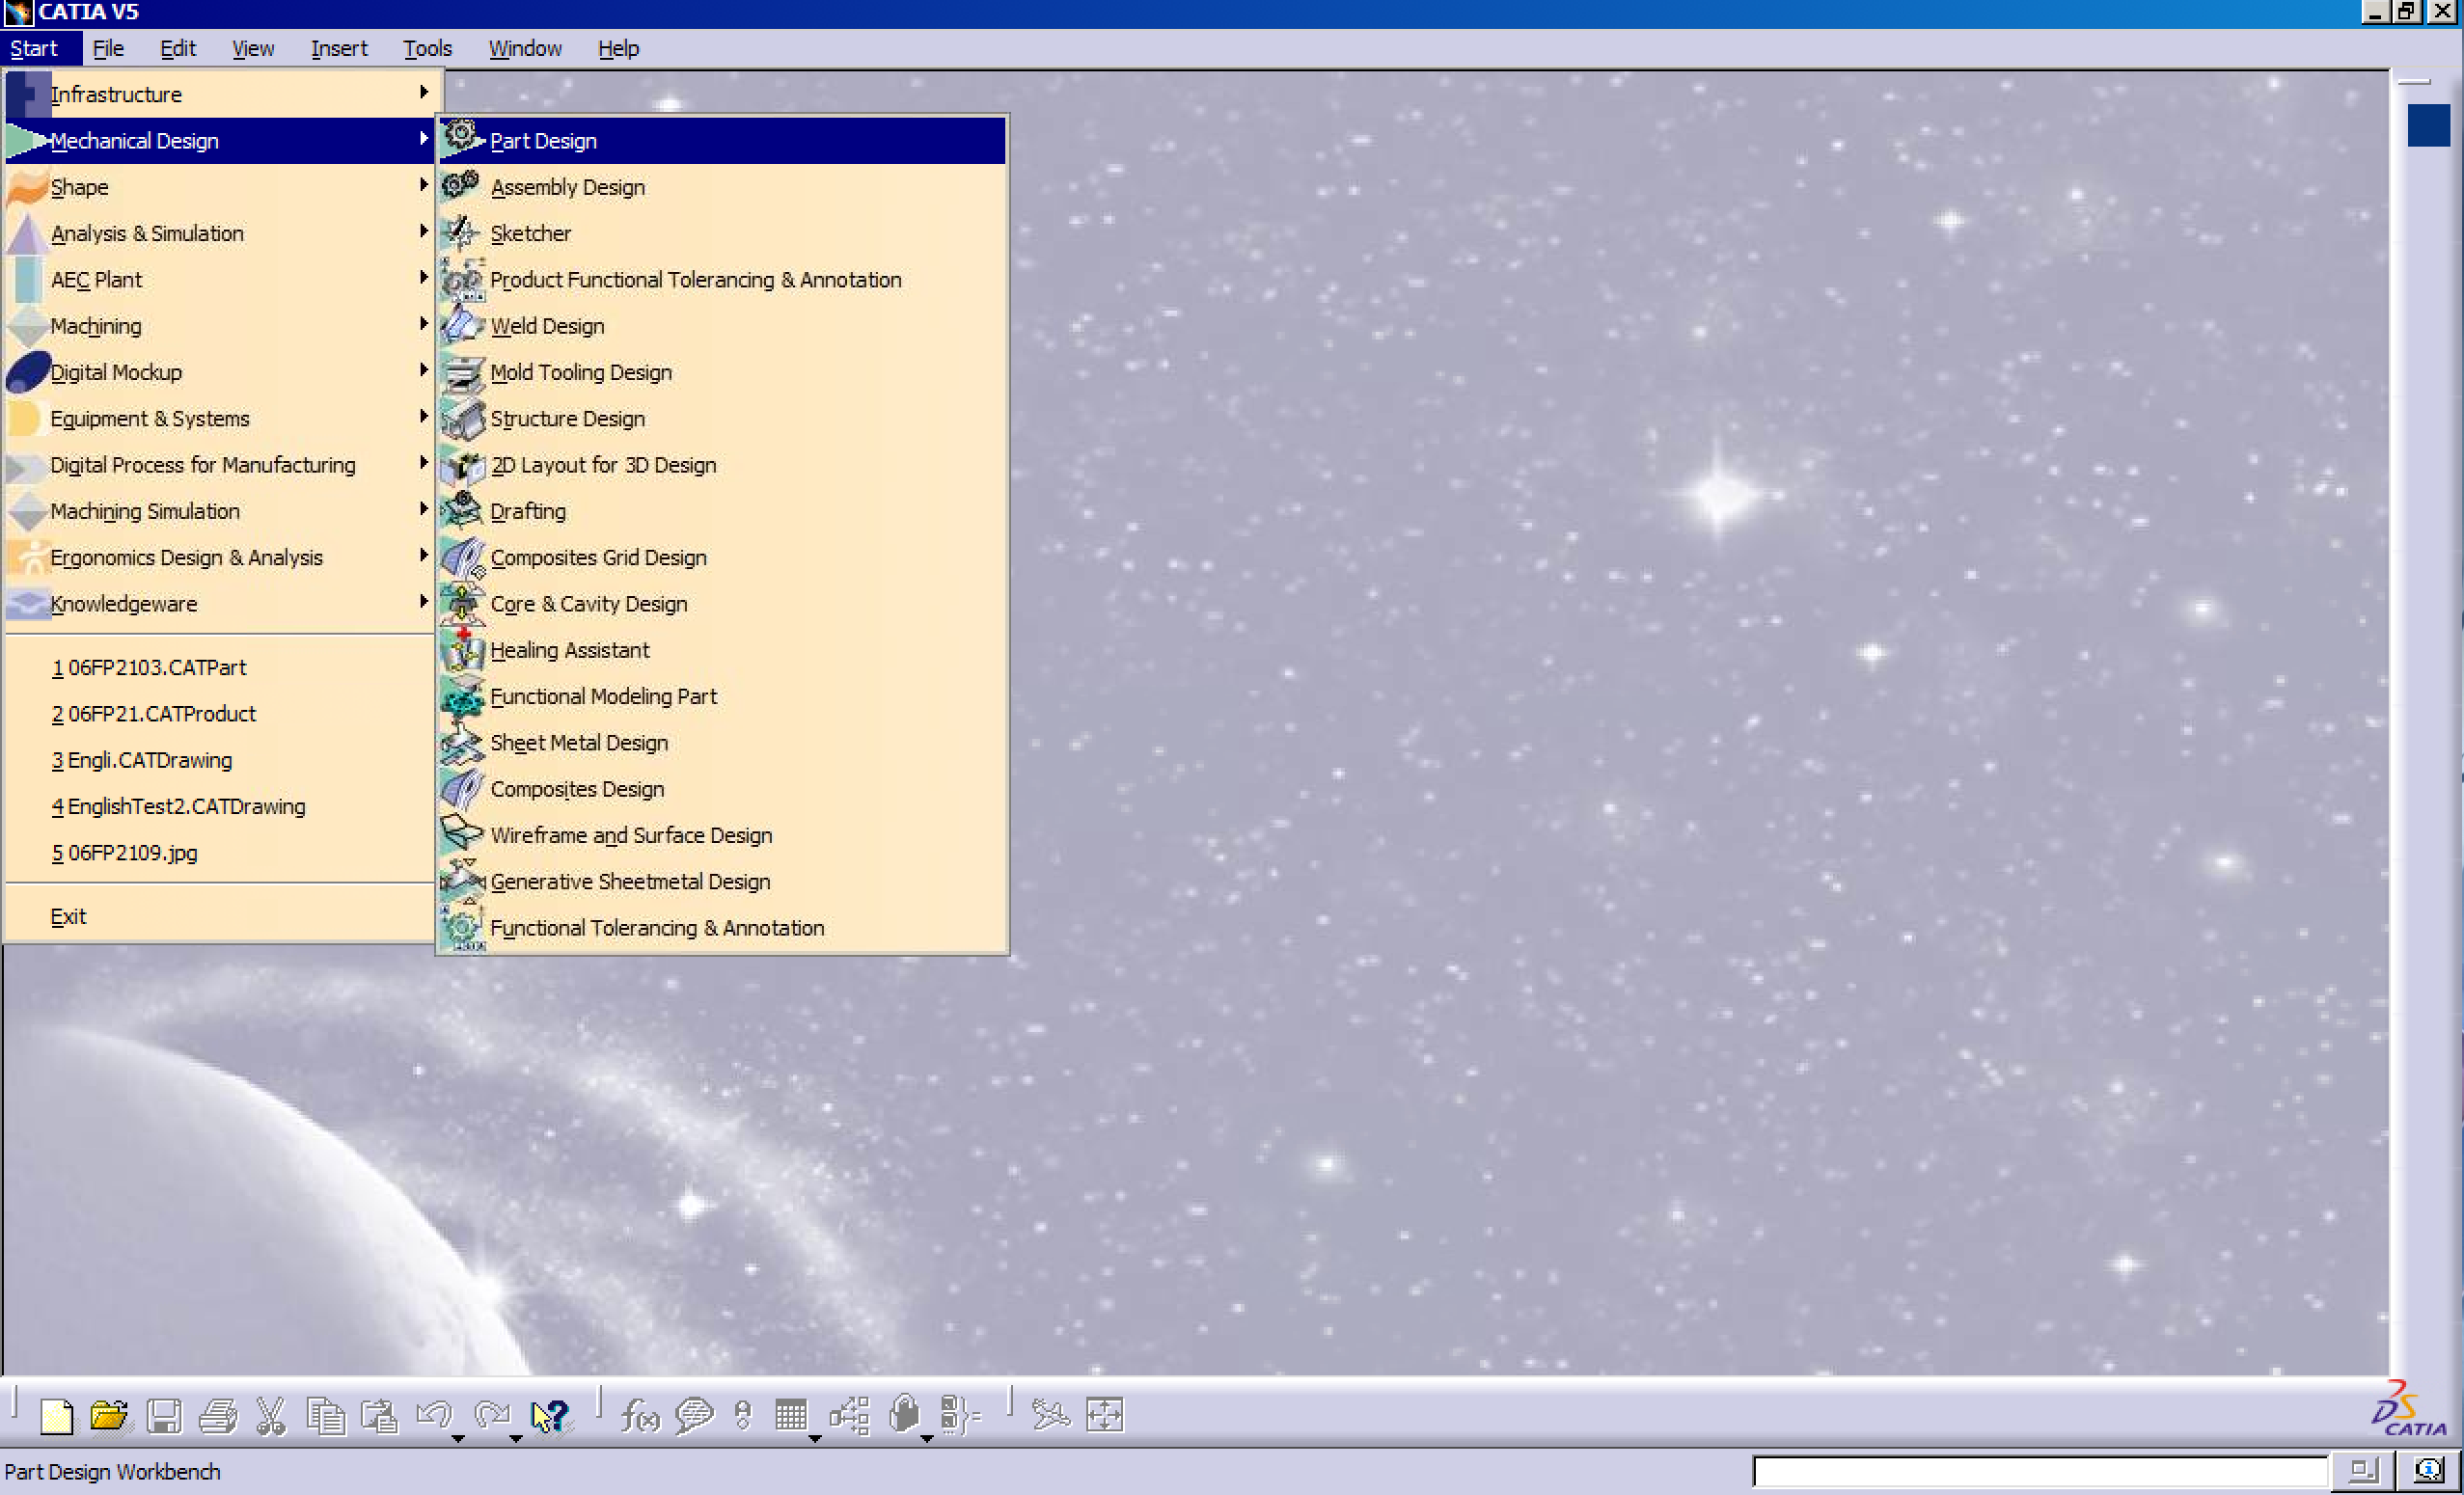Click the command input field in status bar

2041,1471
